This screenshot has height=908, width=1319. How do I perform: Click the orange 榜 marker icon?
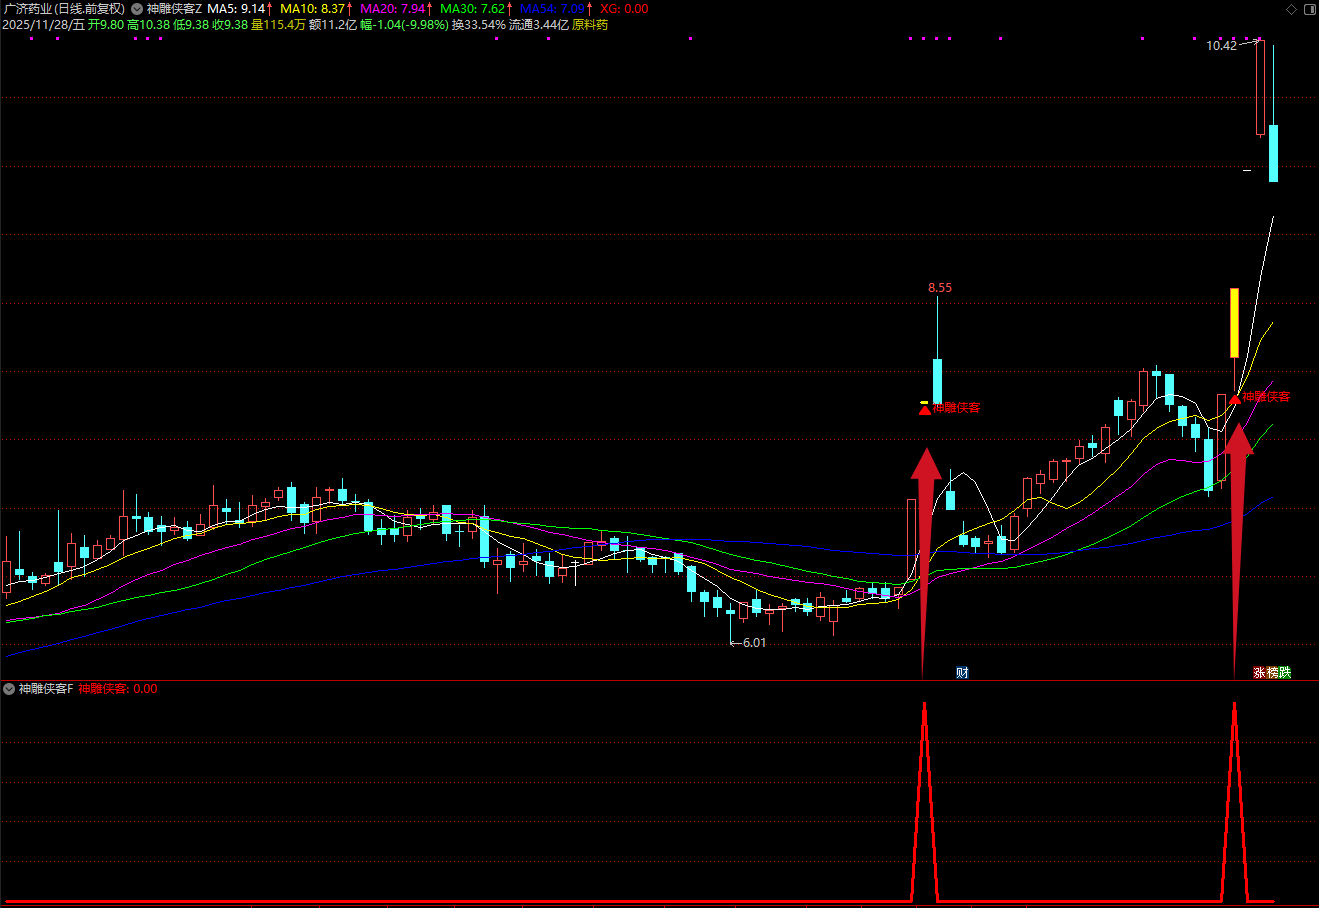1272,673
